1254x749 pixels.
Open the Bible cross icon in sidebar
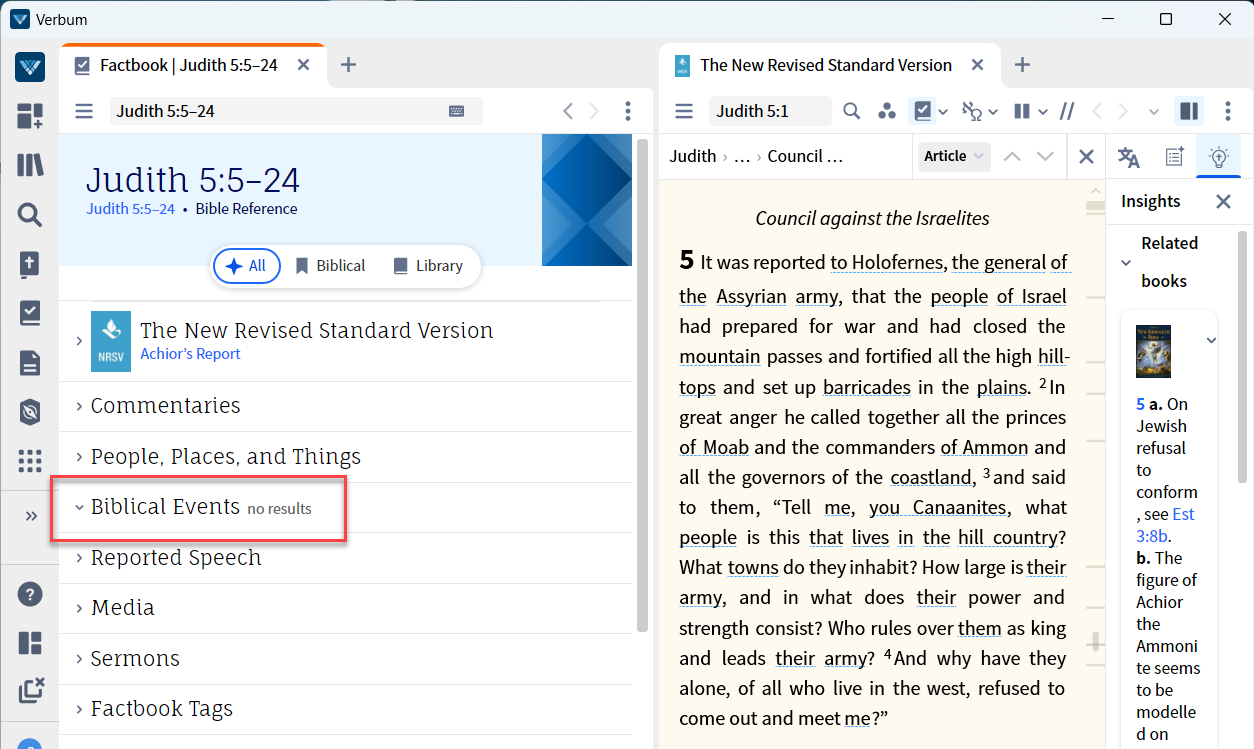(30, 264)
